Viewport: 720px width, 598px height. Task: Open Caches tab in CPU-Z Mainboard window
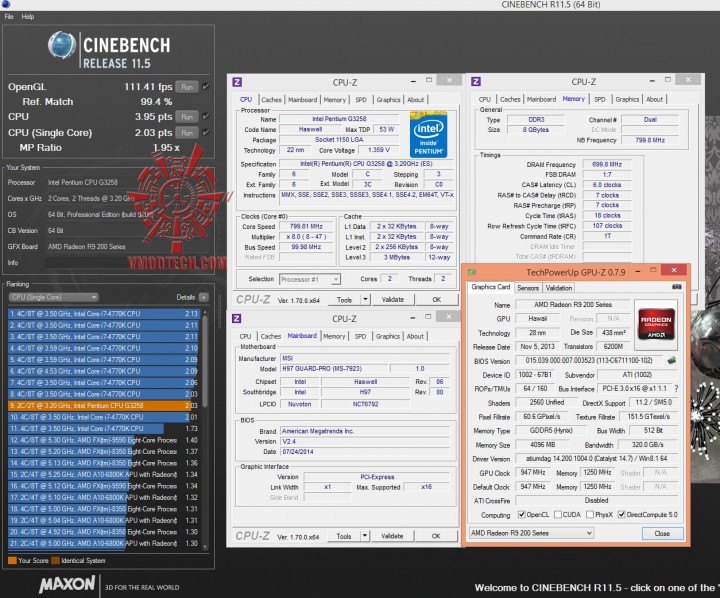271,336
